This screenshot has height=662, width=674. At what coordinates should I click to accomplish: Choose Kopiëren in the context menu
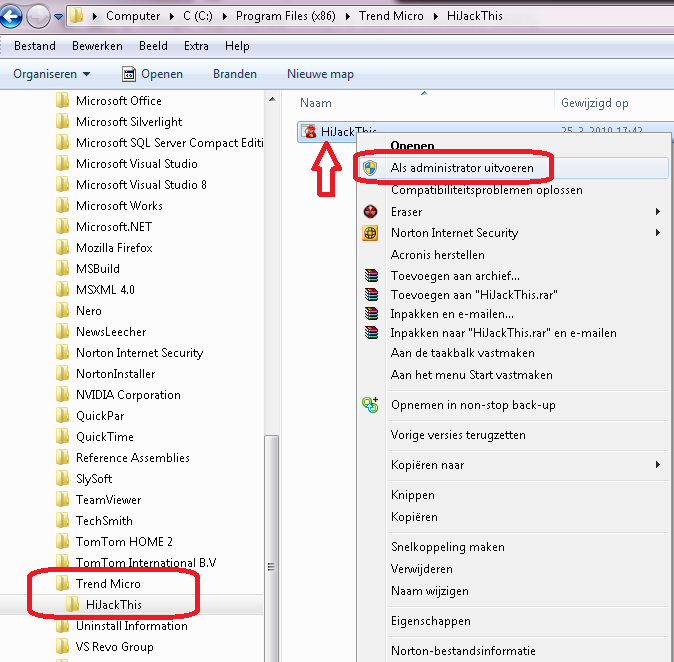click(414, 517)
